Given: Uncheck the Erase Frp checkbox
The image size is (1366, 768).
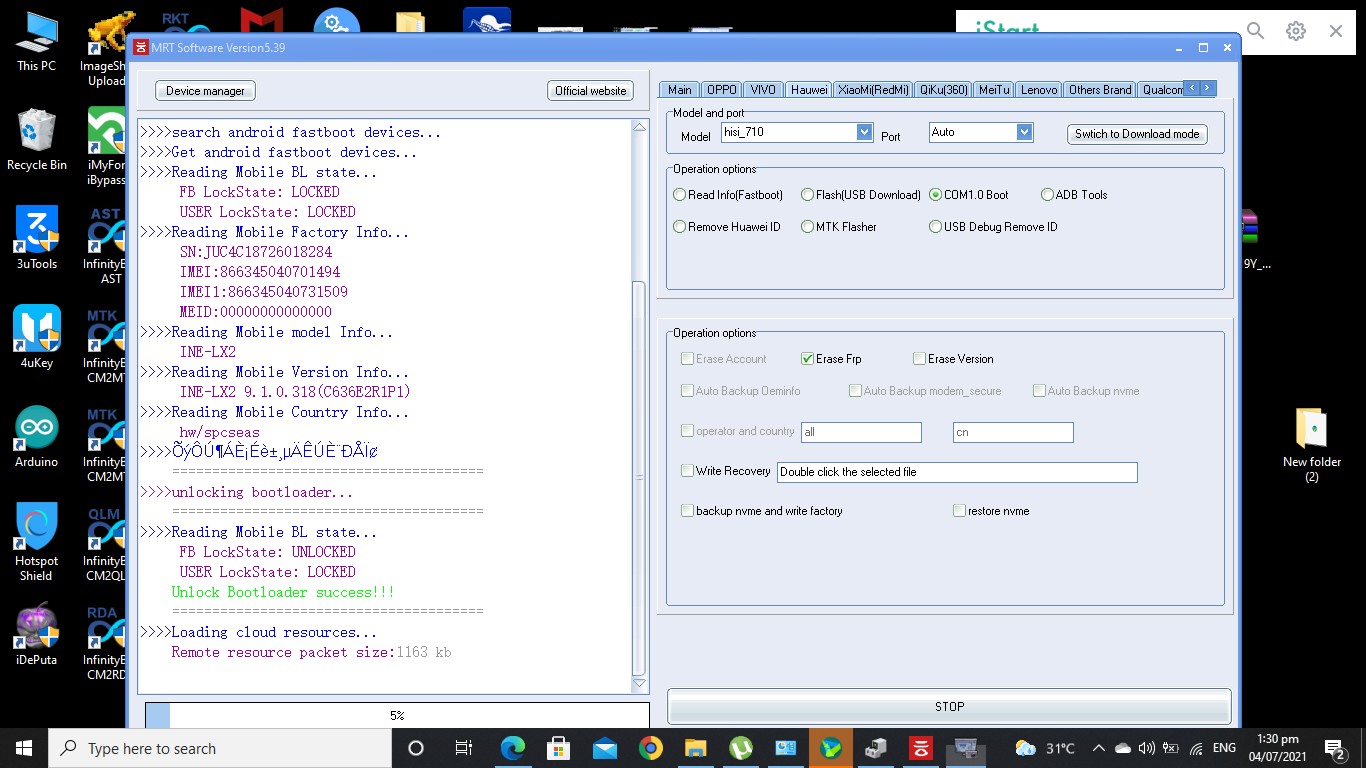Looking at the screenshot, I should pyautogui.click(x=807, y=359).
